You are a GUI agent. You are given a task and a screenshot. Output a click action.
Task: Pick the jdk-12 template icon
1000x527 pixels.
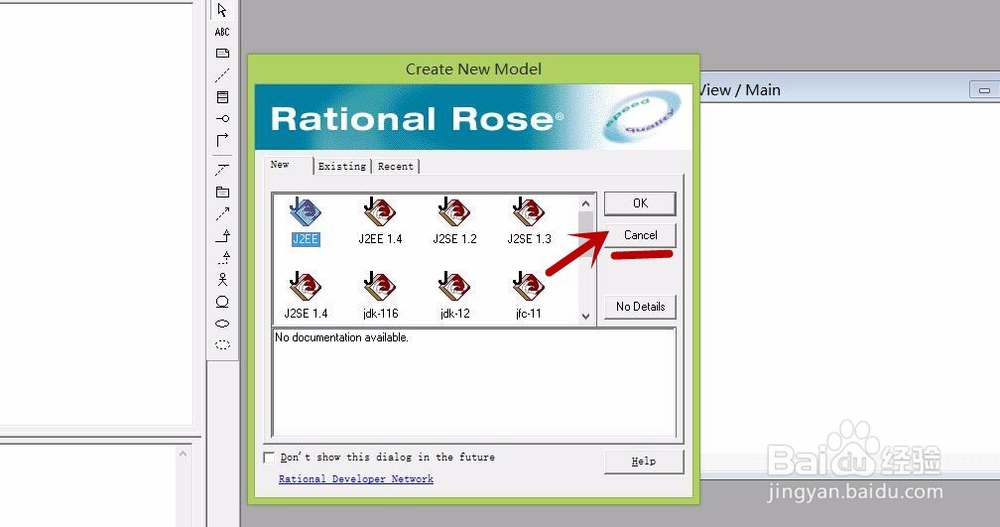click(455, 296)
